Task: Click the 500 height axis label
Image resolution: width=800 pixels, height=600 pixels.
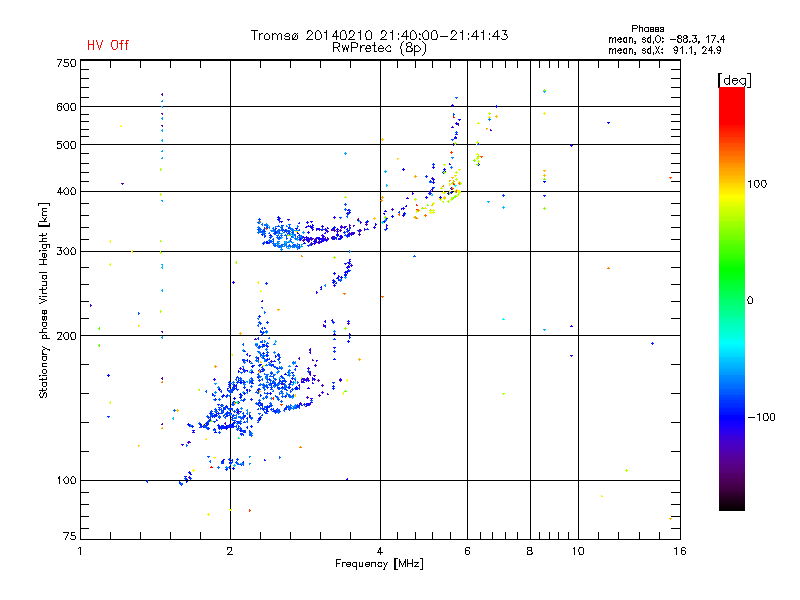Action: (x=67, y=145)
